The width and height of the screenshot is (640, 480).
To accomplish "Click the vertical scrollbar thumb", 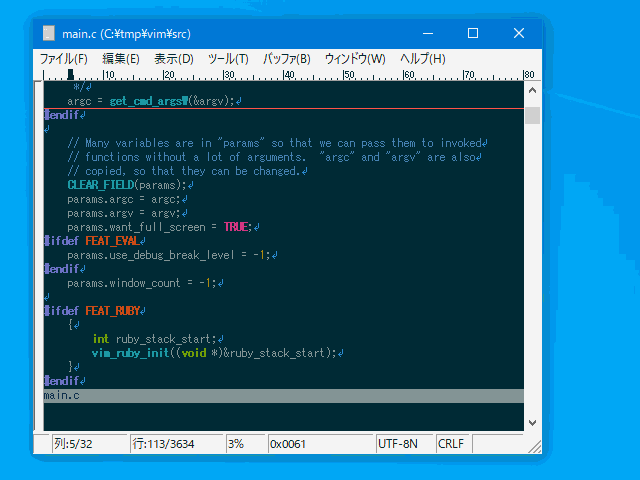I will tap(532, 115).
